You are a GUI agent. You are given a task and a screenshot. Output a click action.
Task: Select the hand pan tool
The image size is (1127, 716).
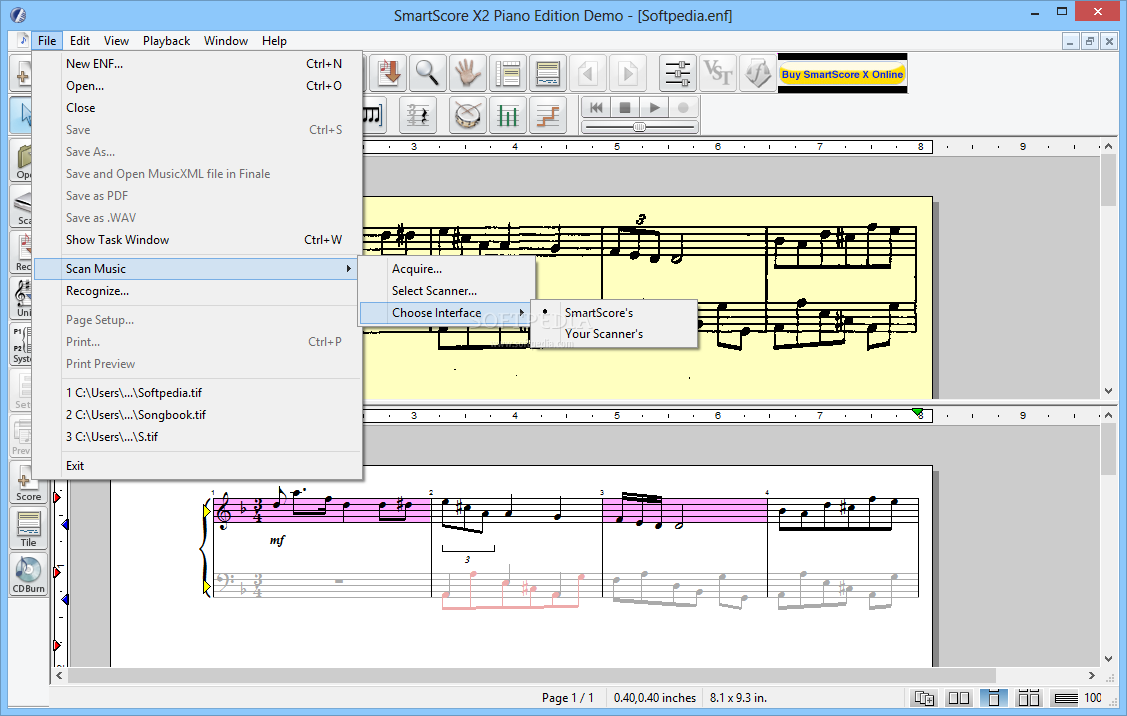[x=468, y=73]
